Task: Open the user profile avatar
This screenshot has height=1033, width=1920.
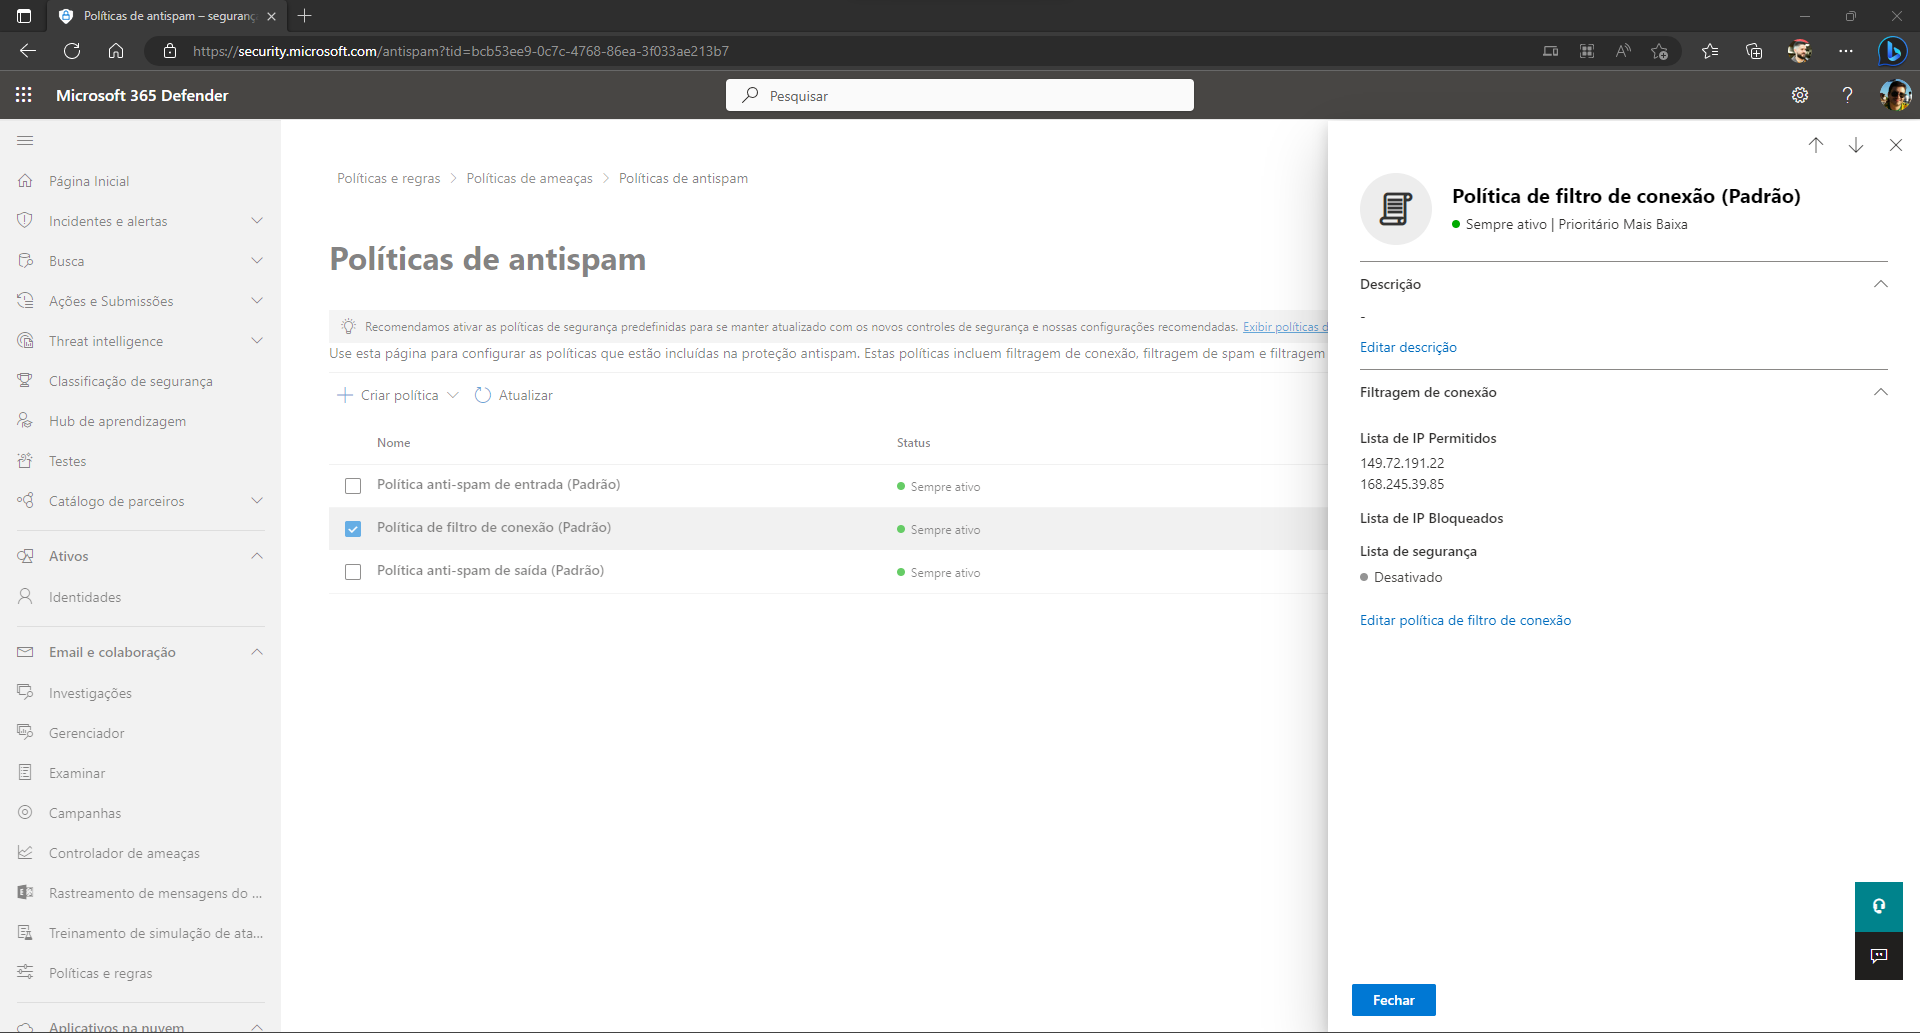Action: (x=1895, y=95)
